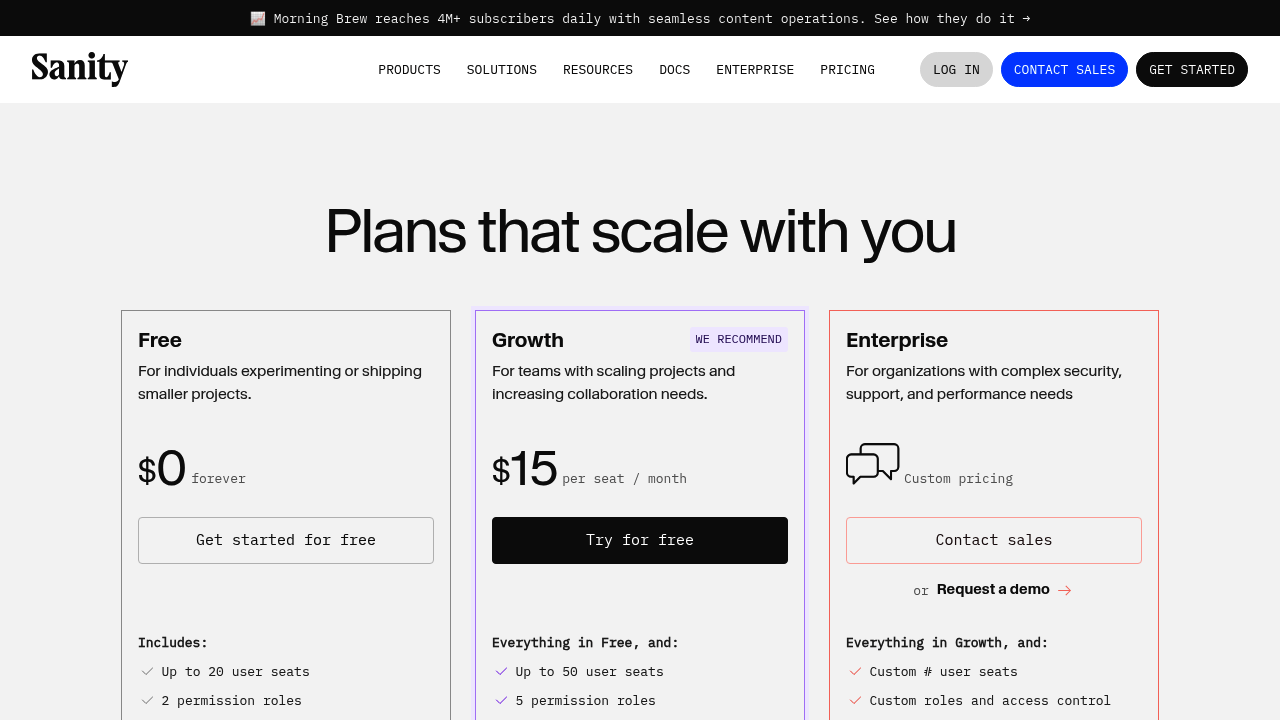
Task: Open the Docs navigation item
Action: click(675, 70)
